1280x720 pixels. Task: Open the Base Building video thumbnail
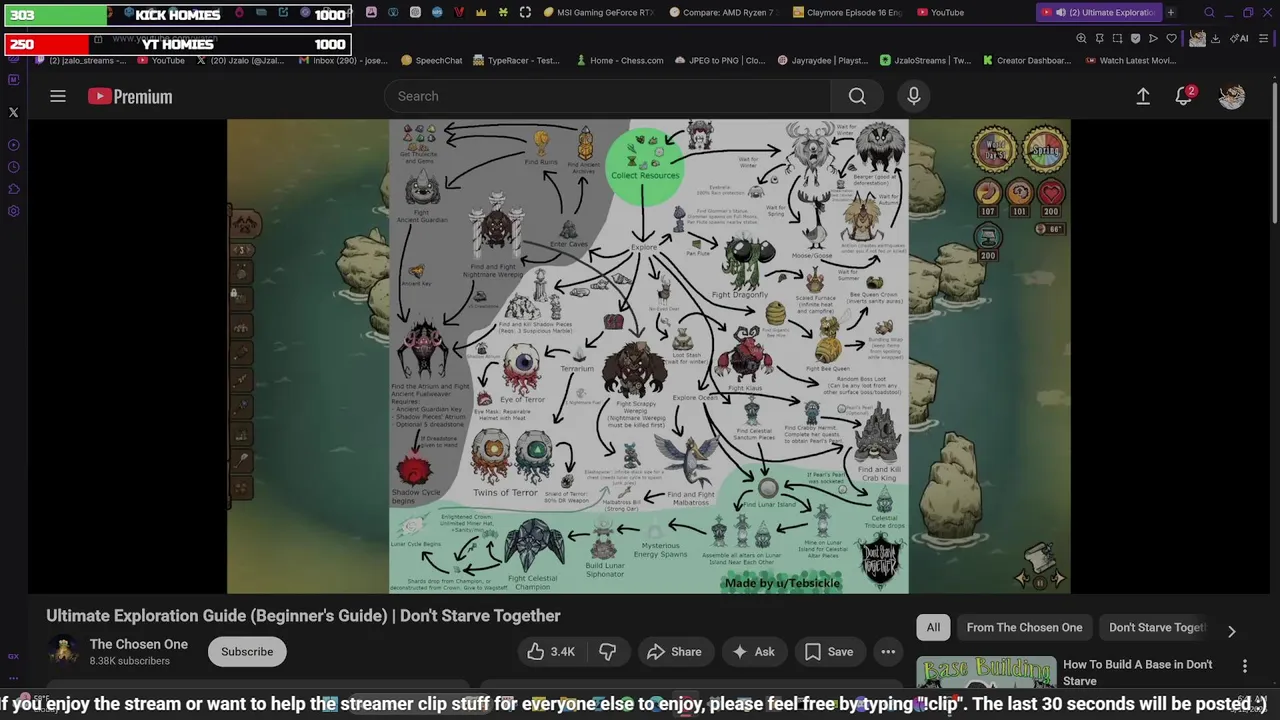point(986,674)
